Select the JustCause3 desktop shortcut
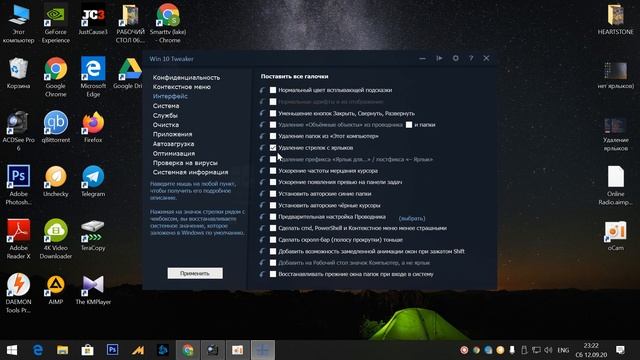Viewport: 640px width, 360px height. tap(93, 20)
